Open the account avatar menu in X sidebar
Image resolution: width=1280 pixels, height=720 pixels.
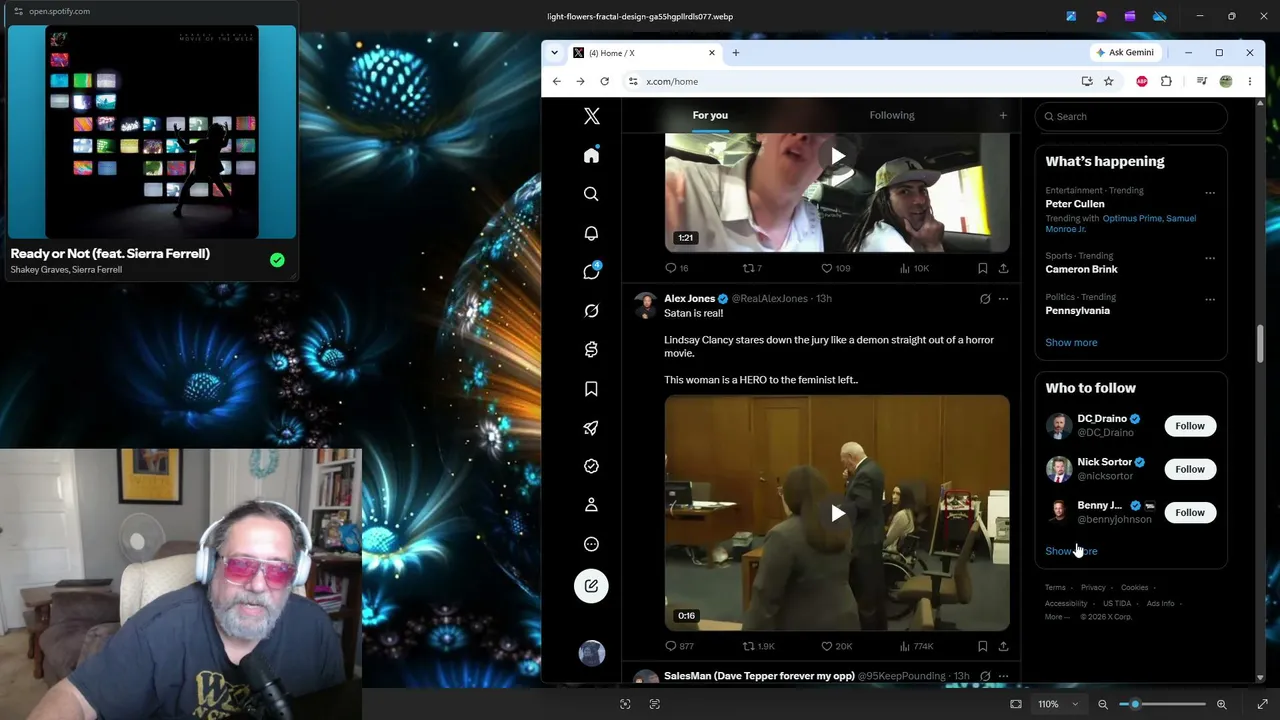591,653
